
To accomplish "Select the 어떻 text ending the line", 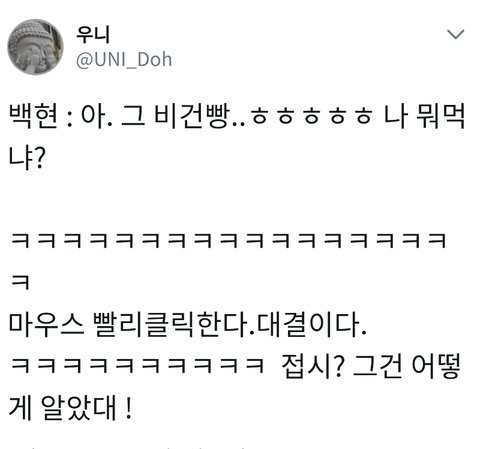I will pos(436,366).
